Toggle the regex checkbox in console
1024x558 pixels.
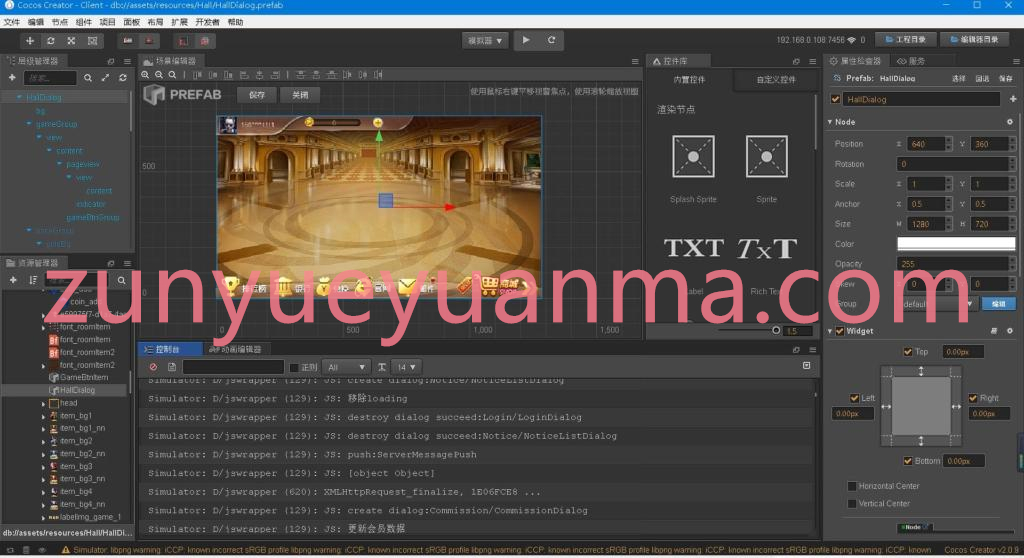[294, 367]
